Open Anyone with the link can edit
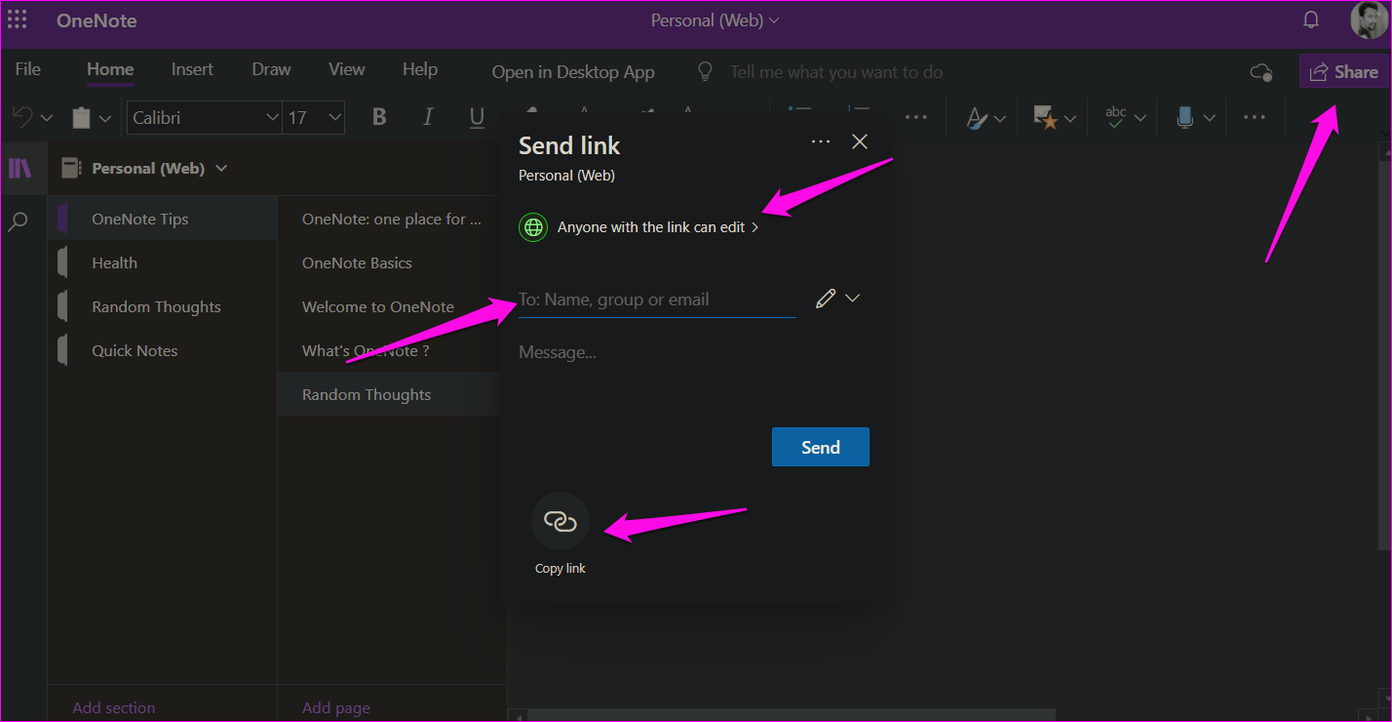Viewport: 1392px width, 722px height. [x=658, y=227]
